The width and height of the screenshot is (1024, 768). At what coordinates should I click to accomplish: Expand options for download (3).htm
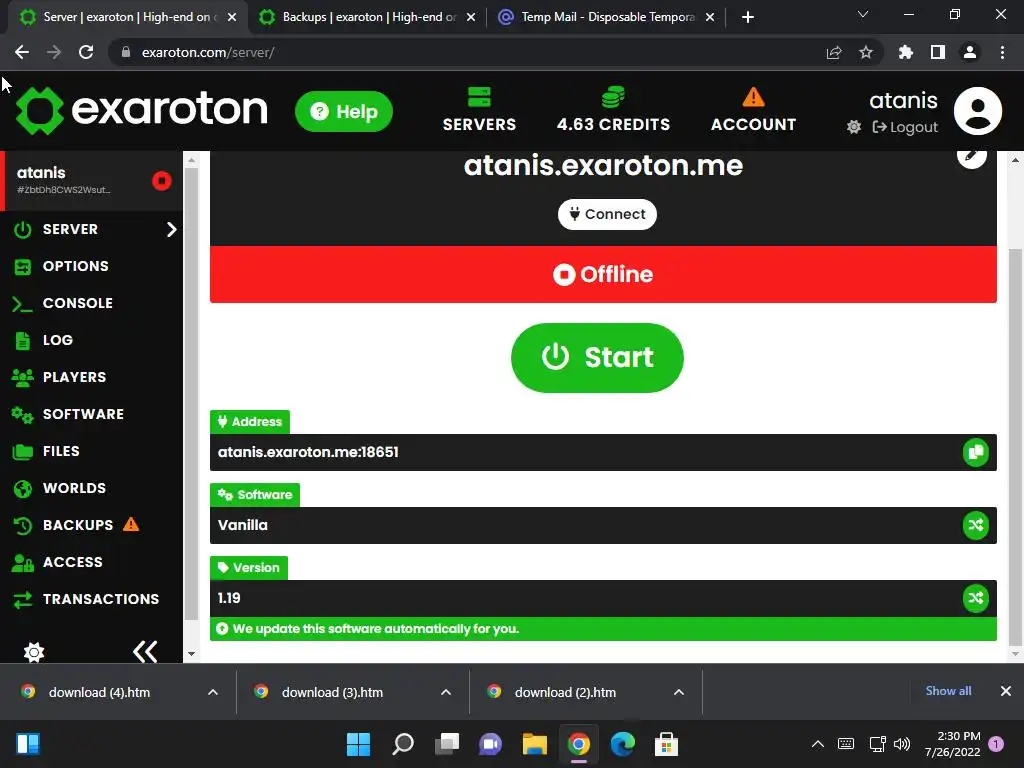coord(446,692)
